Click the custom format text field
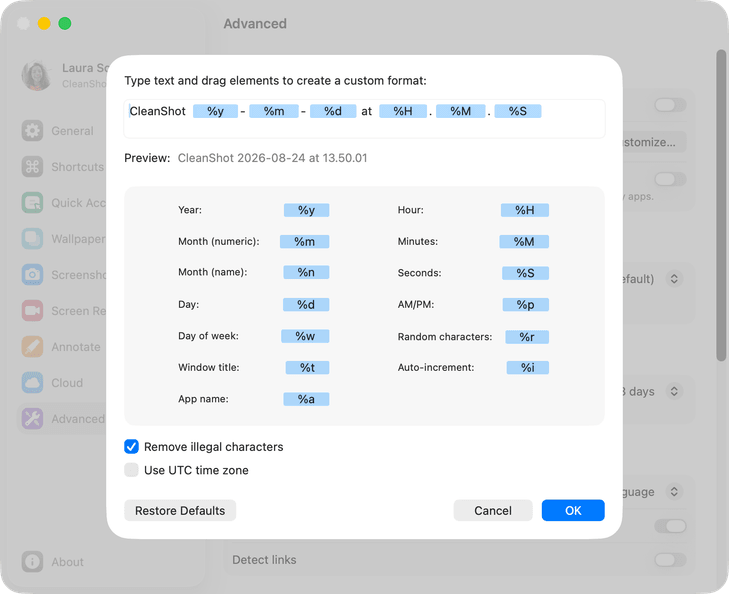Image resolution: width=729 pixels, height=594 pixels. [x=364, y=119]
